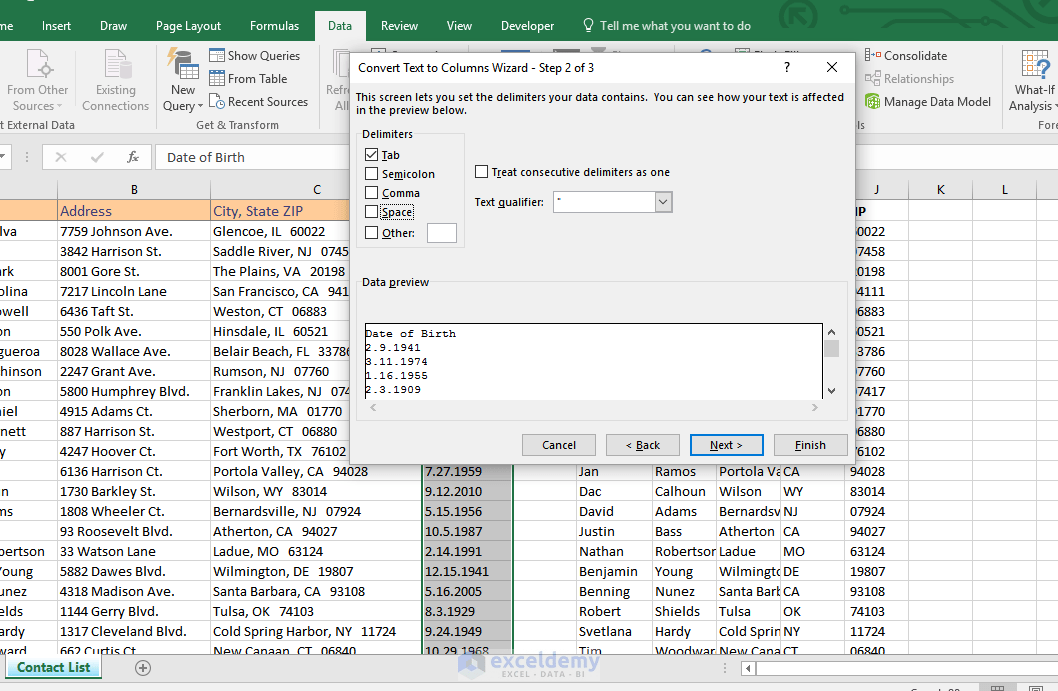This screenshot has width=1058, height=691.
Task: Open Recent Sources
Action: (259, 101)
